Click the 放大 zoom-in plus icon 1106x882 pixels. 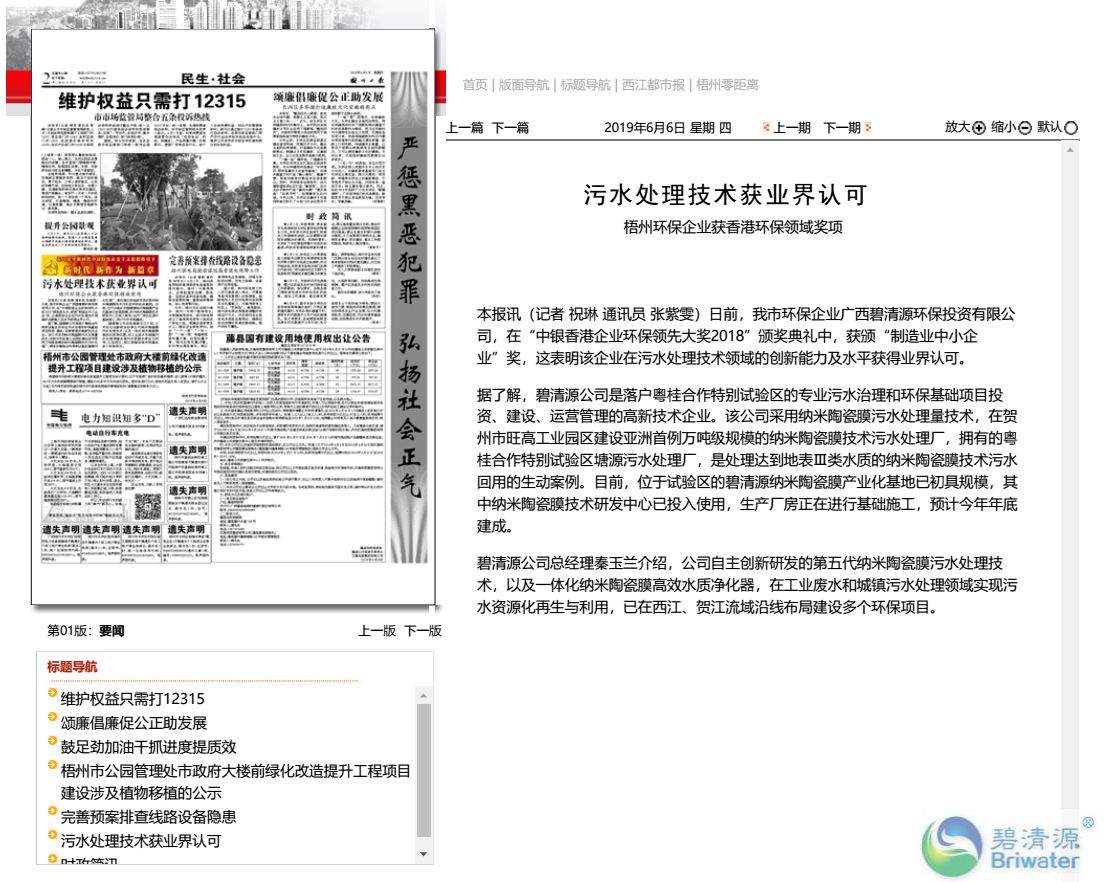(x=978, y=128)
